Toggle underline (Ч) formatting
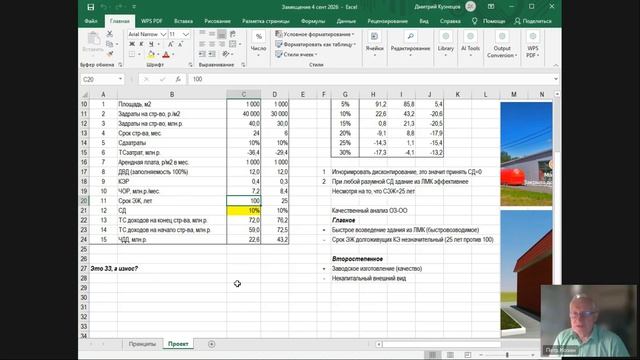The height and width of the screenshot is (360, 640). click(151, 44)
